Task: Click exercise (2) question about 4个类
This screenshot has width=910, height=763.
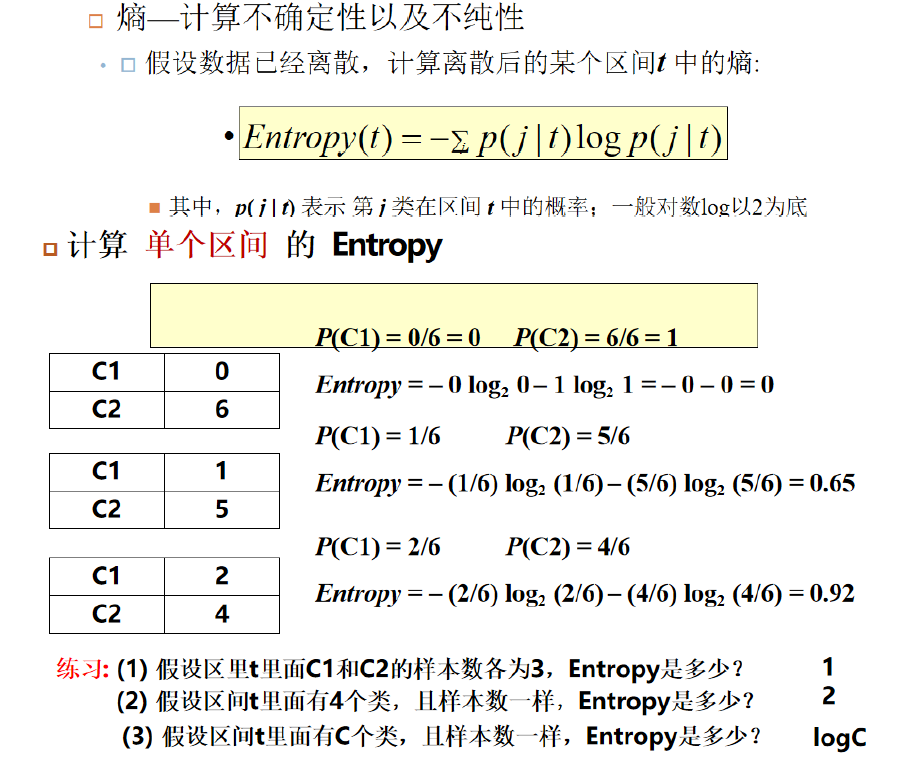Action: click(x=435, y=701)
